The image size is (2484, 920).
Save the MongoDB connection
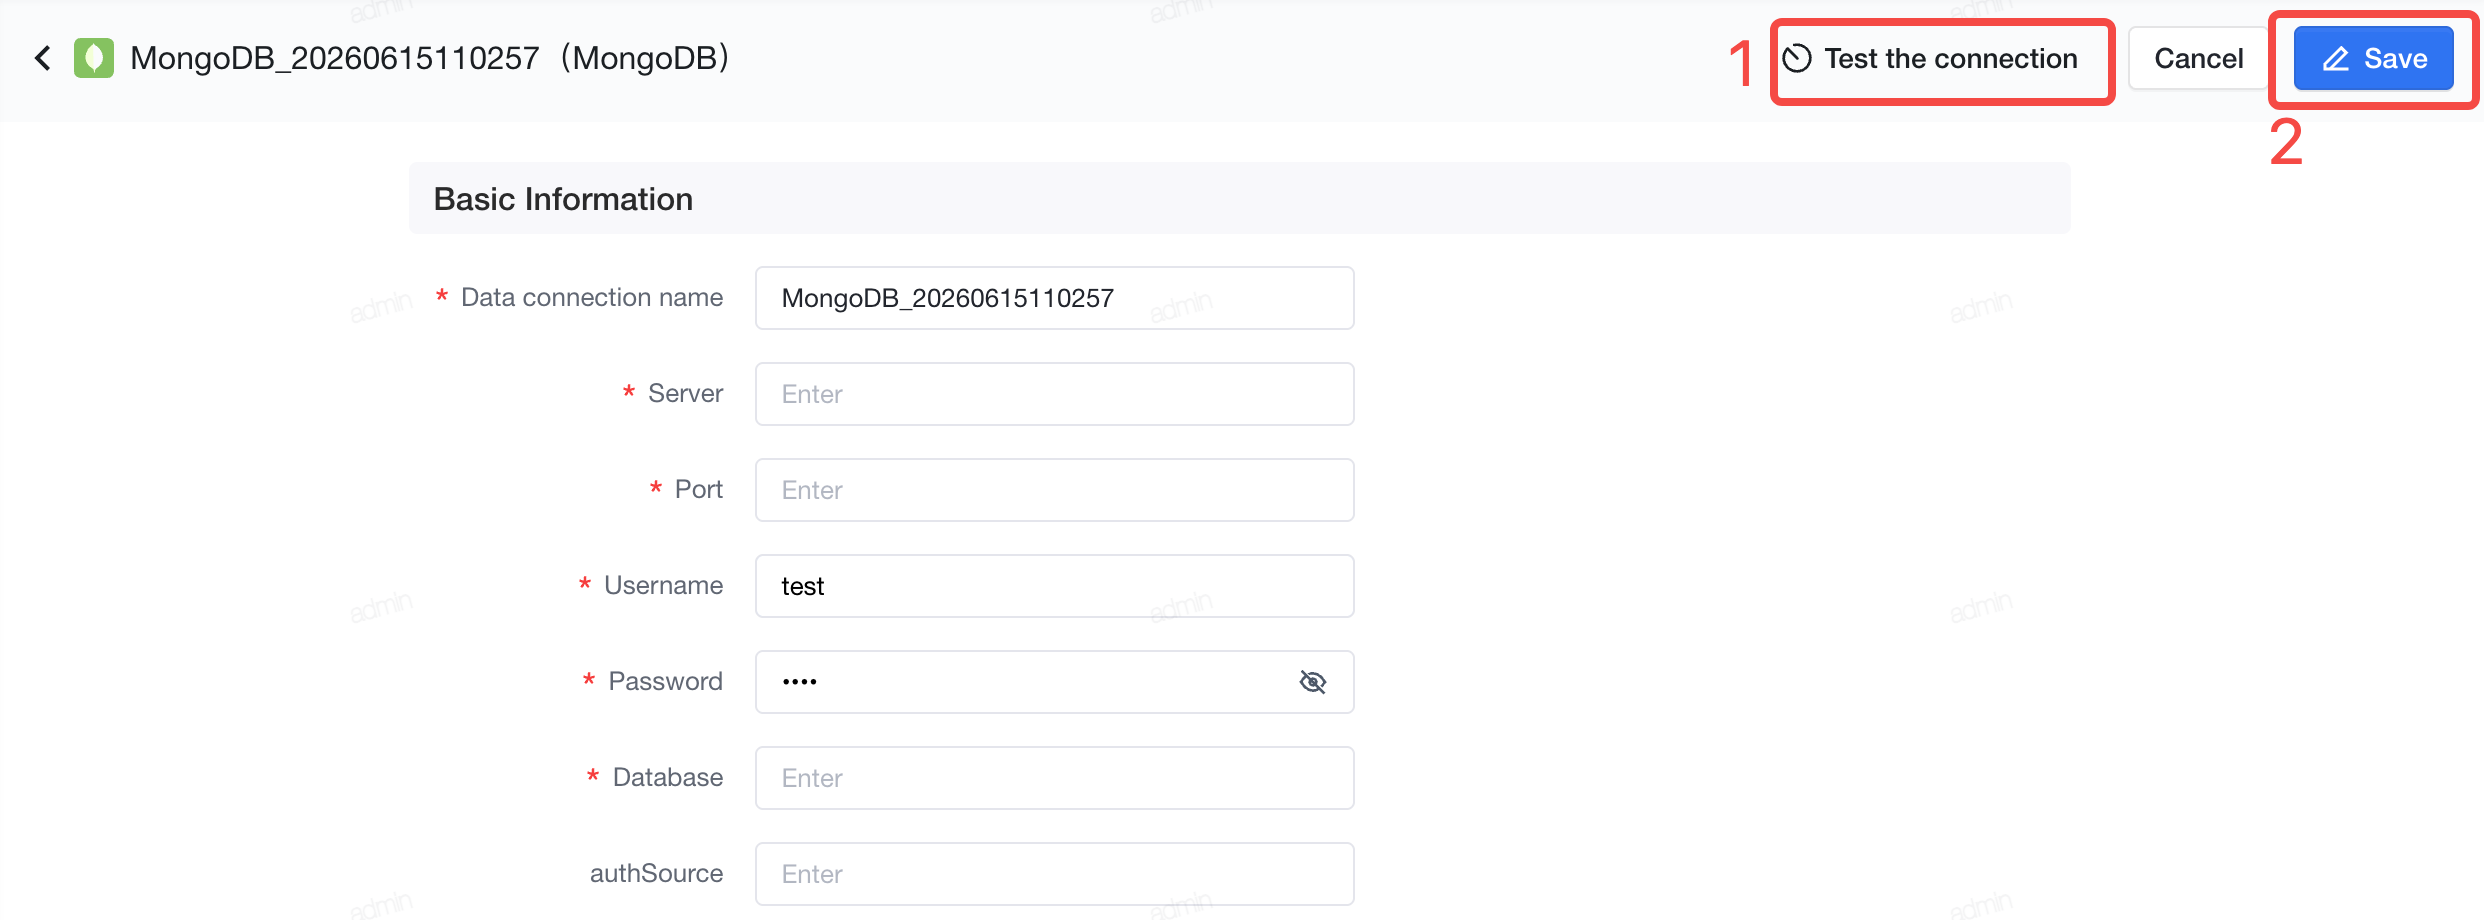pyautogui.click(x=2374, y=59)
